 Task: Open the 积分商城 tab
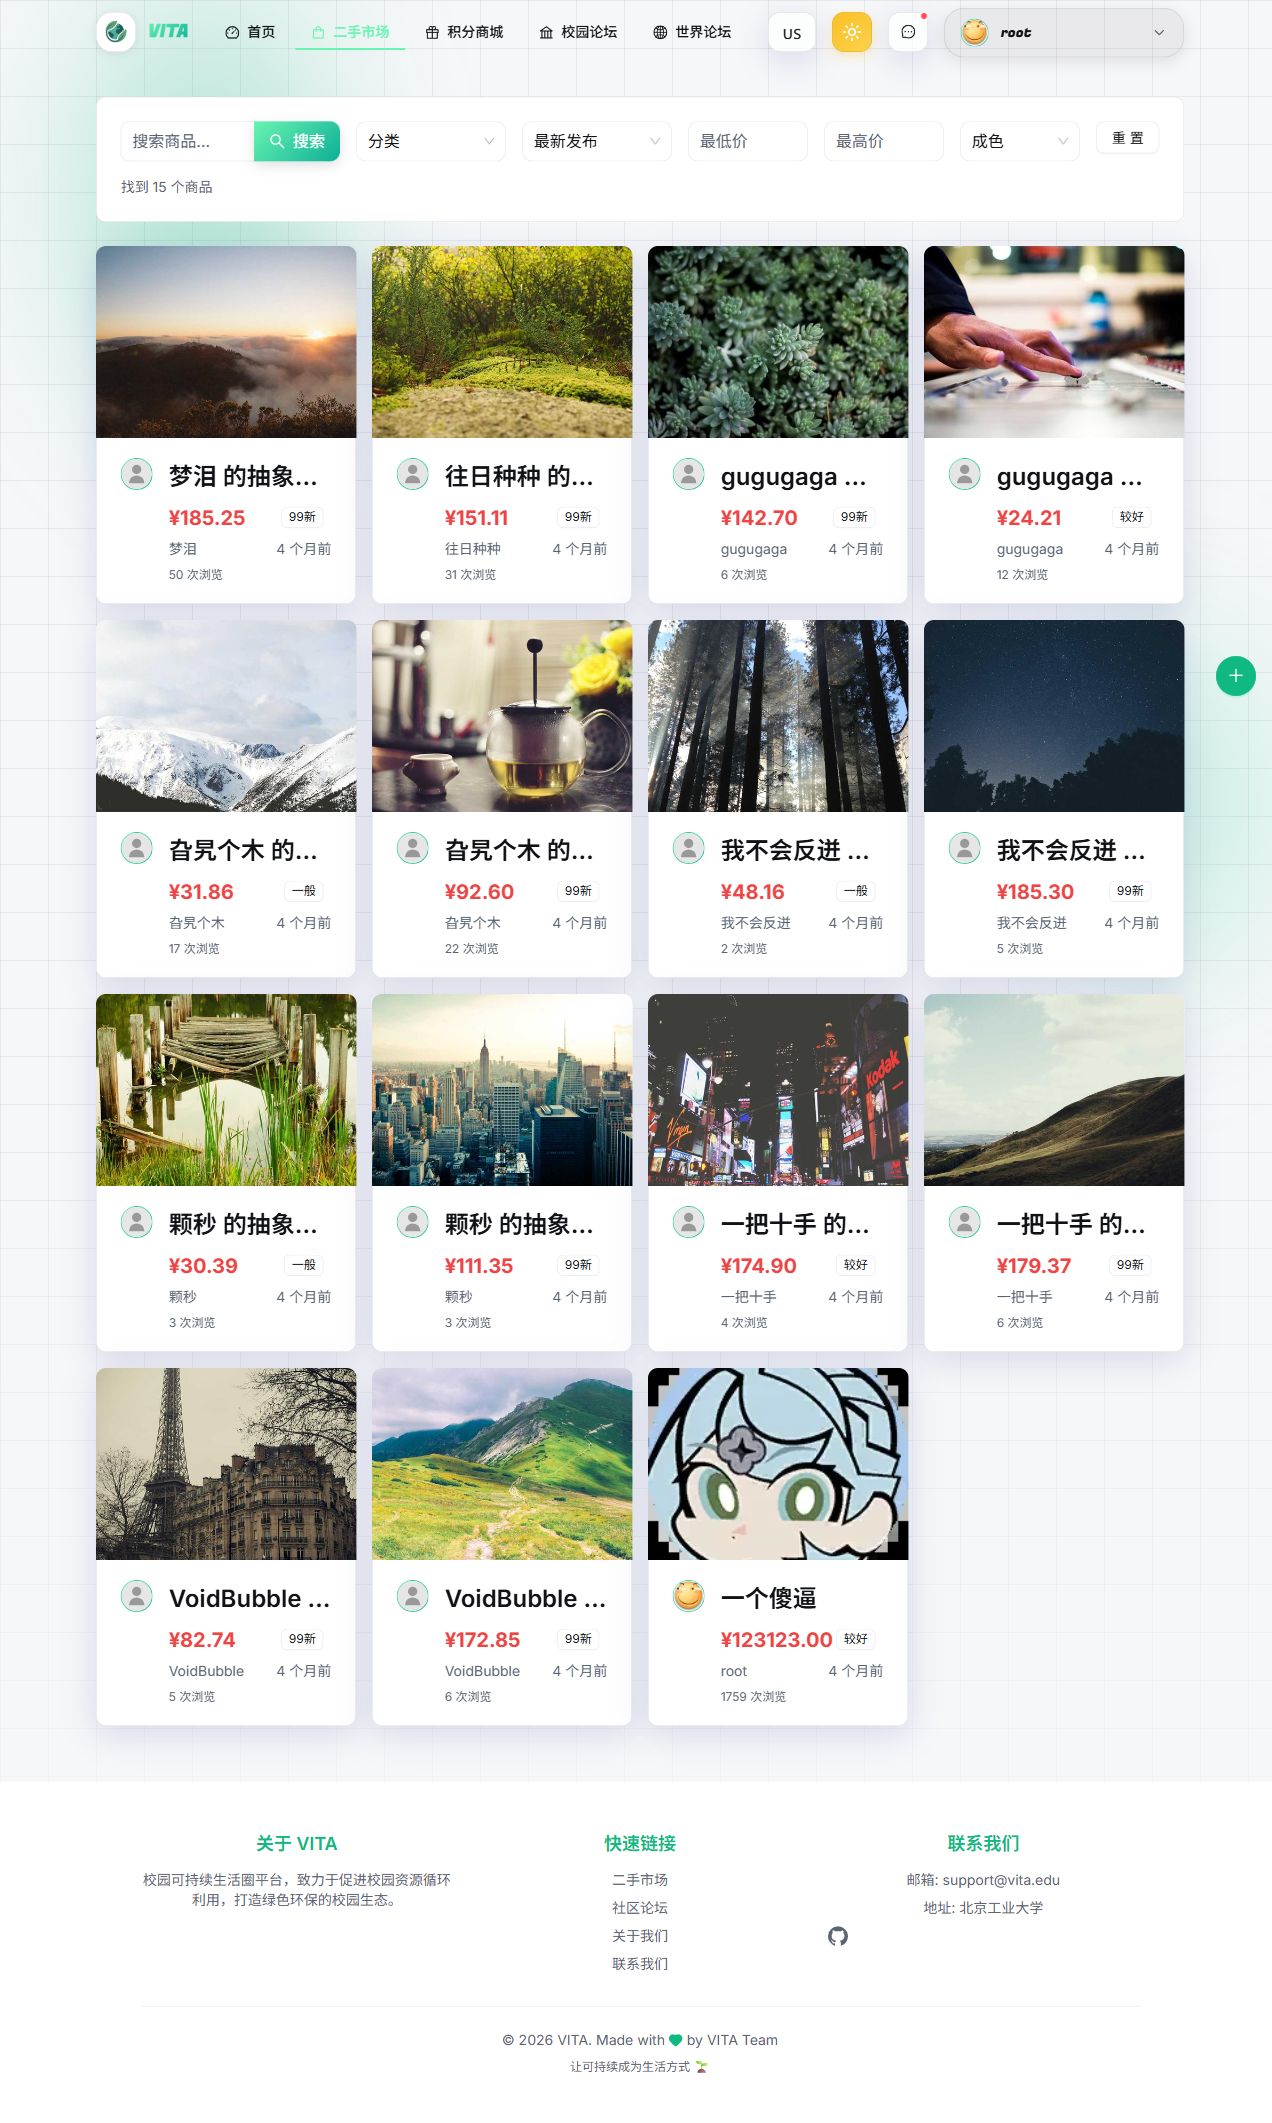464,32
